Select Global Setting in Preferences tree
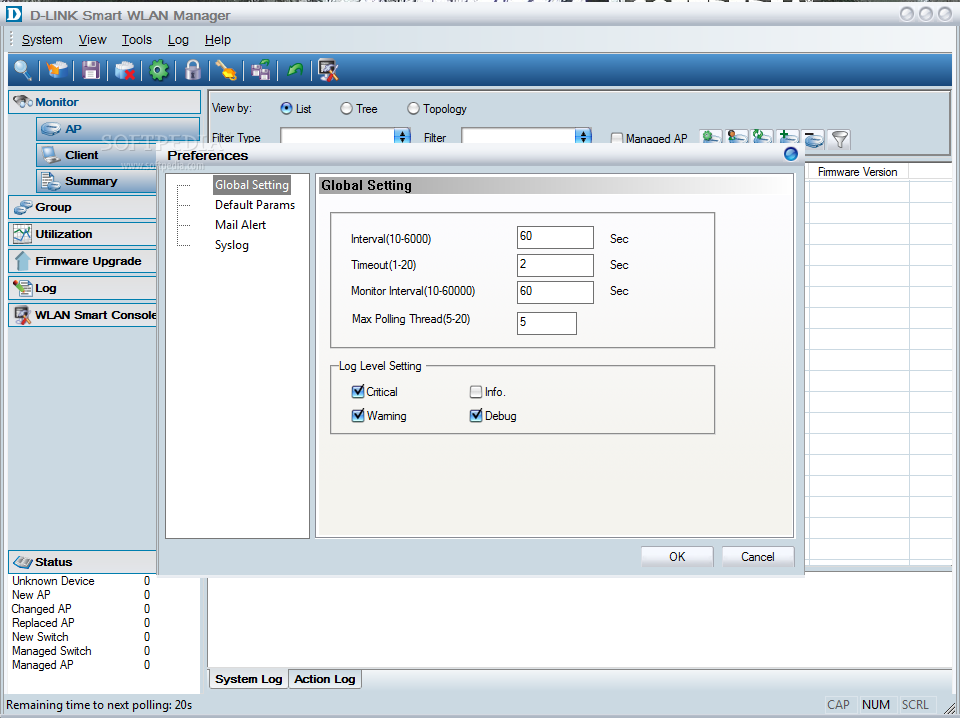960x718 pixels. click(252, 185)
